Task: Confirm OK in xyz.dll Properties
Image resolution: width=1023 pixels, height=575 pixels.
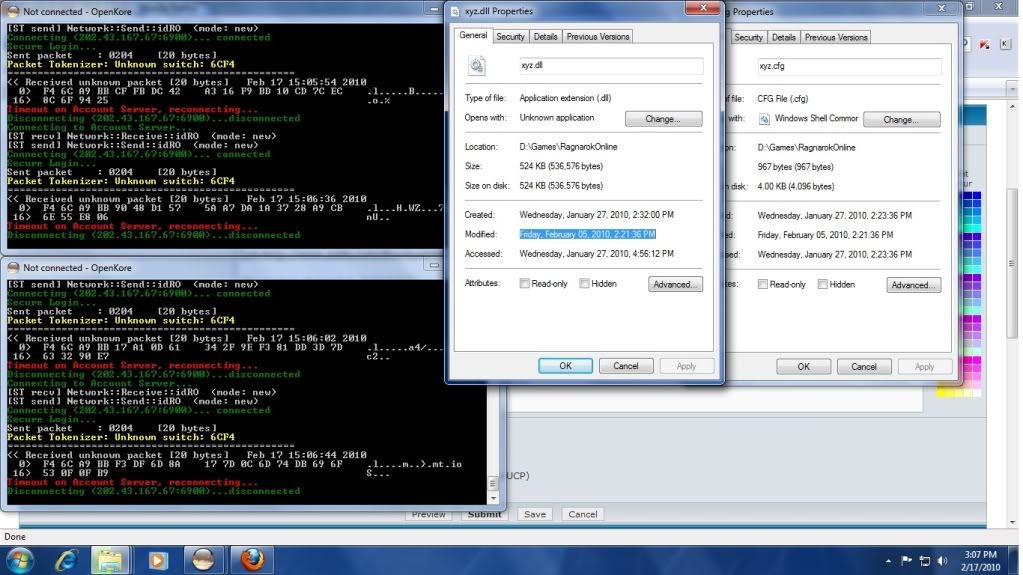Action: (566, 366)
